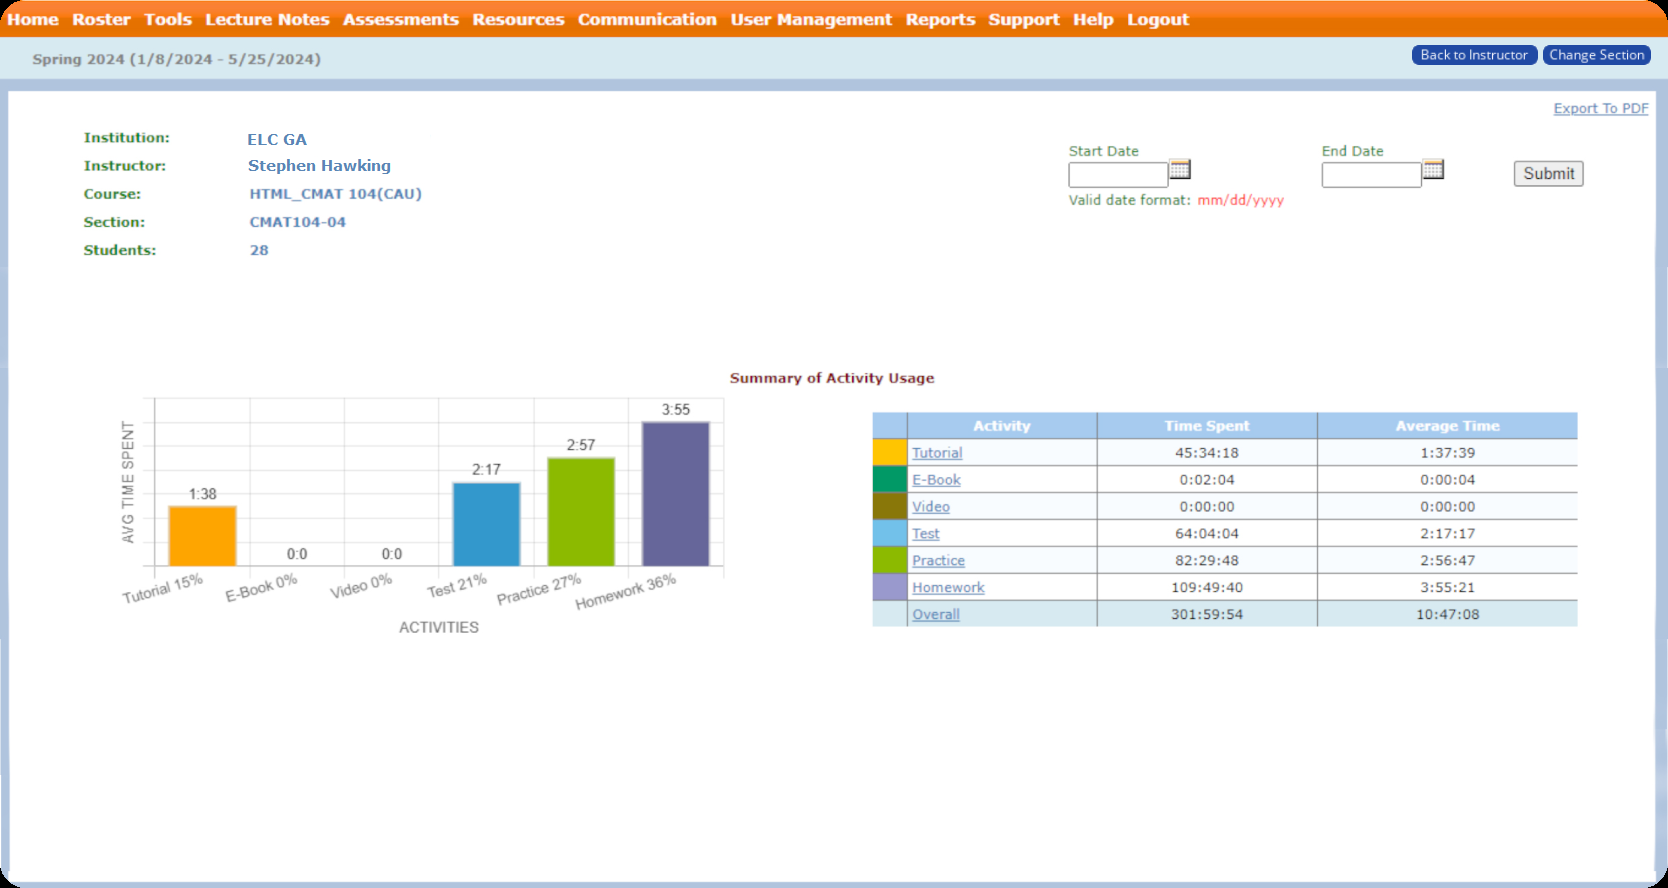Open the E-Book activity link
This screenshot has height=888, width=1668.
[936, 480]
